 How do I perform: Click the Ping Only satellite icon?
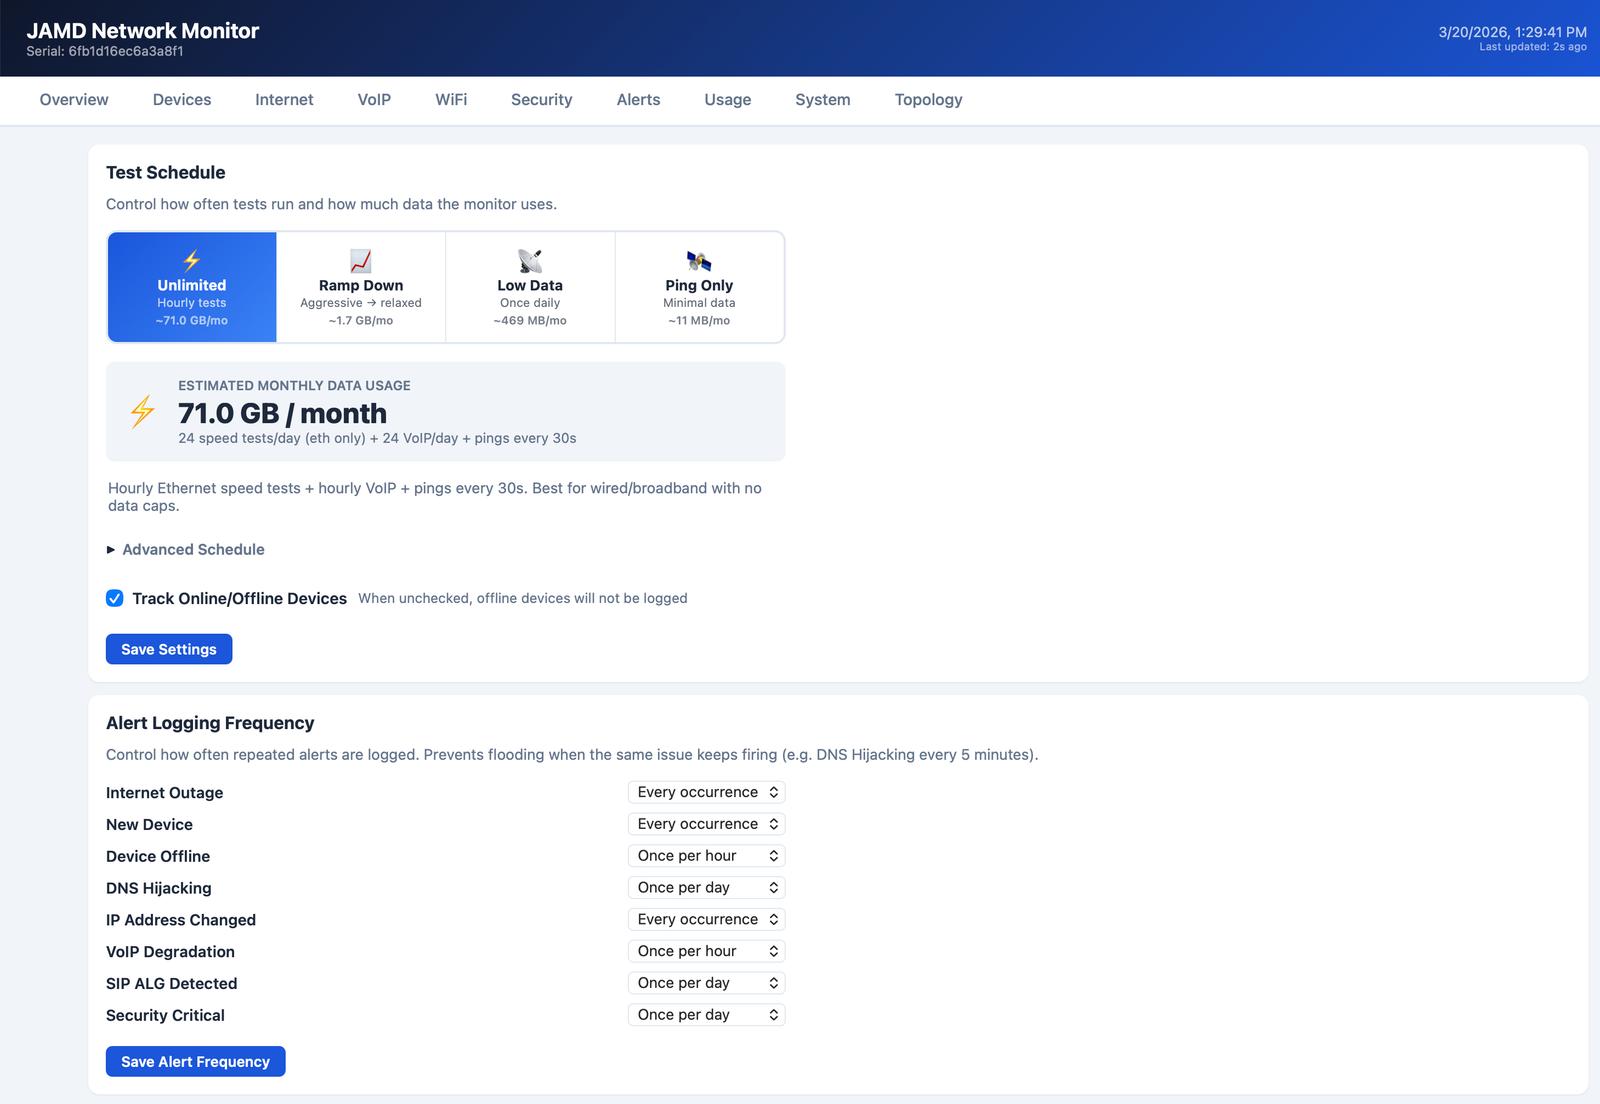(x=698, y=260)
